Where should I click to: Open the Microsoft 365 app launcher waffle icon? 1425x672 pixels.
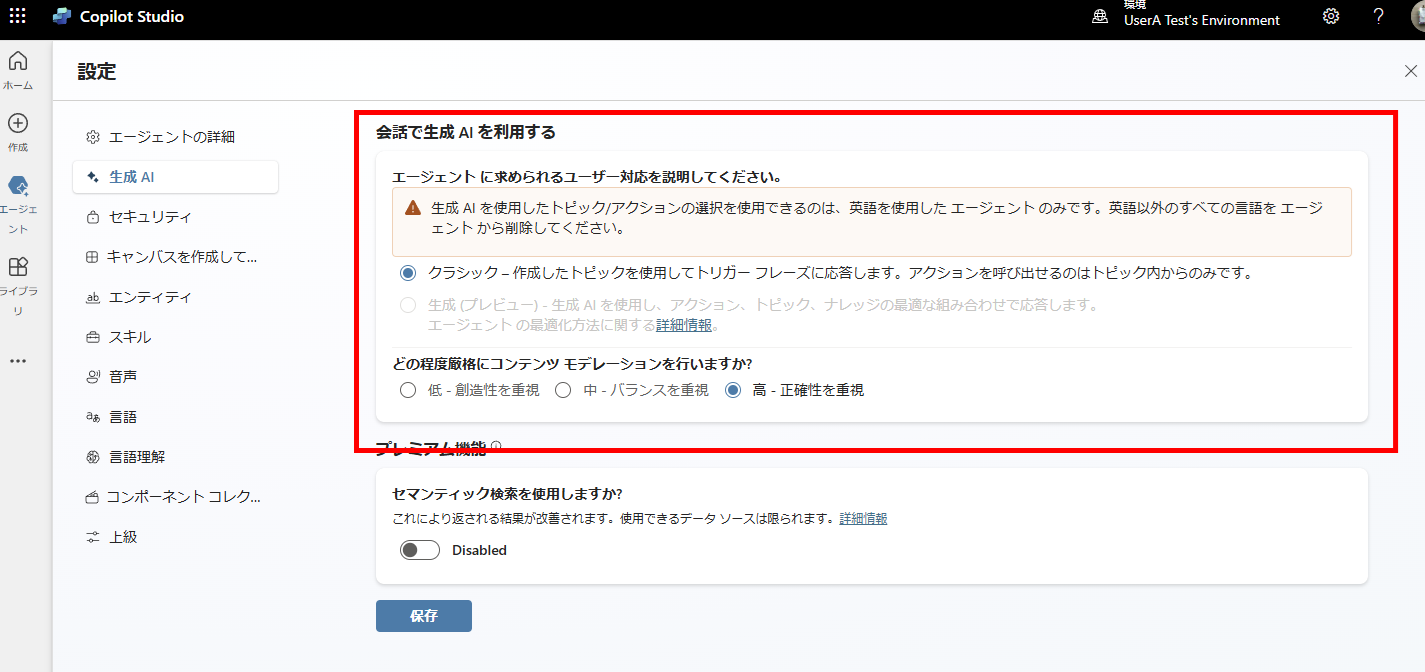coord(17,16)
